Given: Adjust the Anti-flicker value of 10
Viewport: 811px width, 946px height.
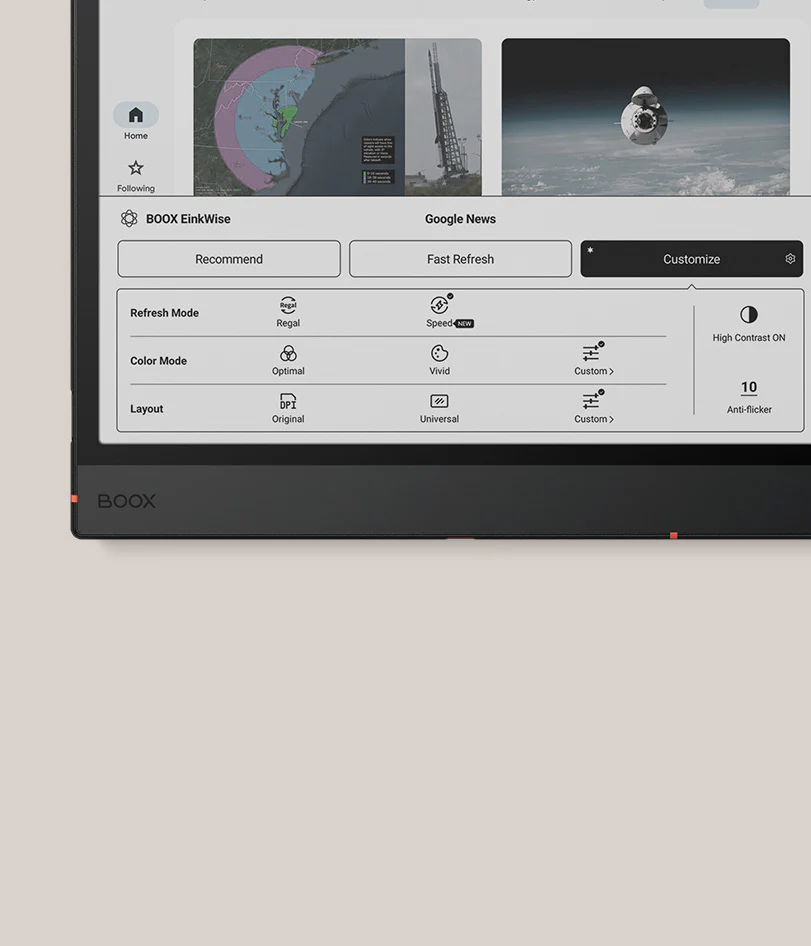Looking at the screenshot, I should (x=748, y=388).
